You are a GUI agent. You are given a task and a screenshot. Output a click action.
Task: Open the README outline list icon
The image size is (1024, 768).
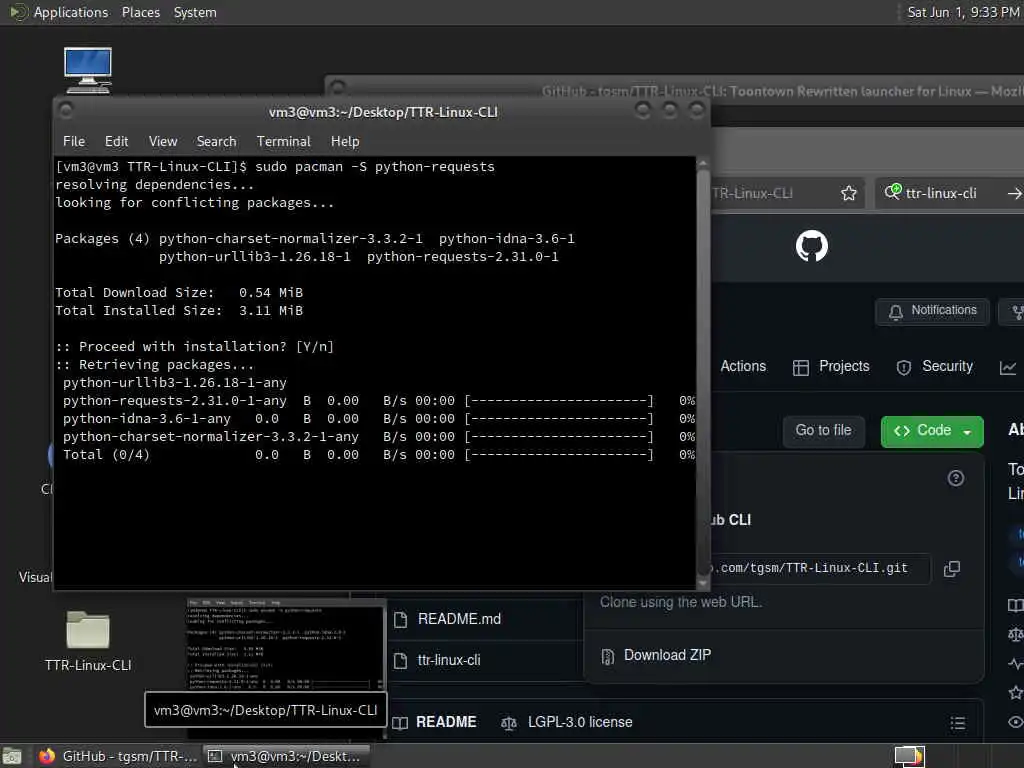coord(957,722)
